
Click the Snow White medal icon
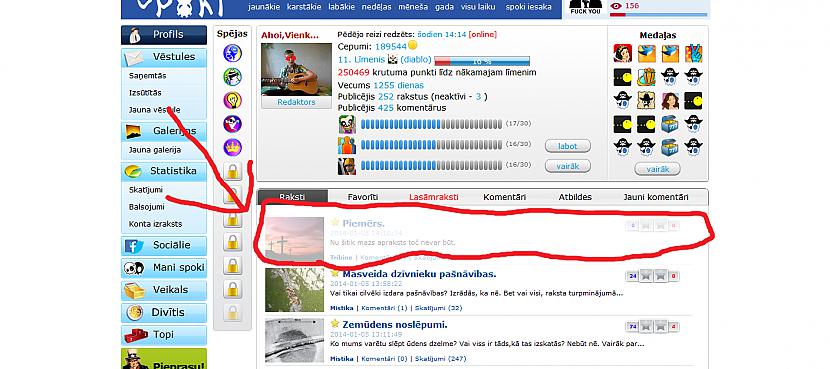(622, 53)
